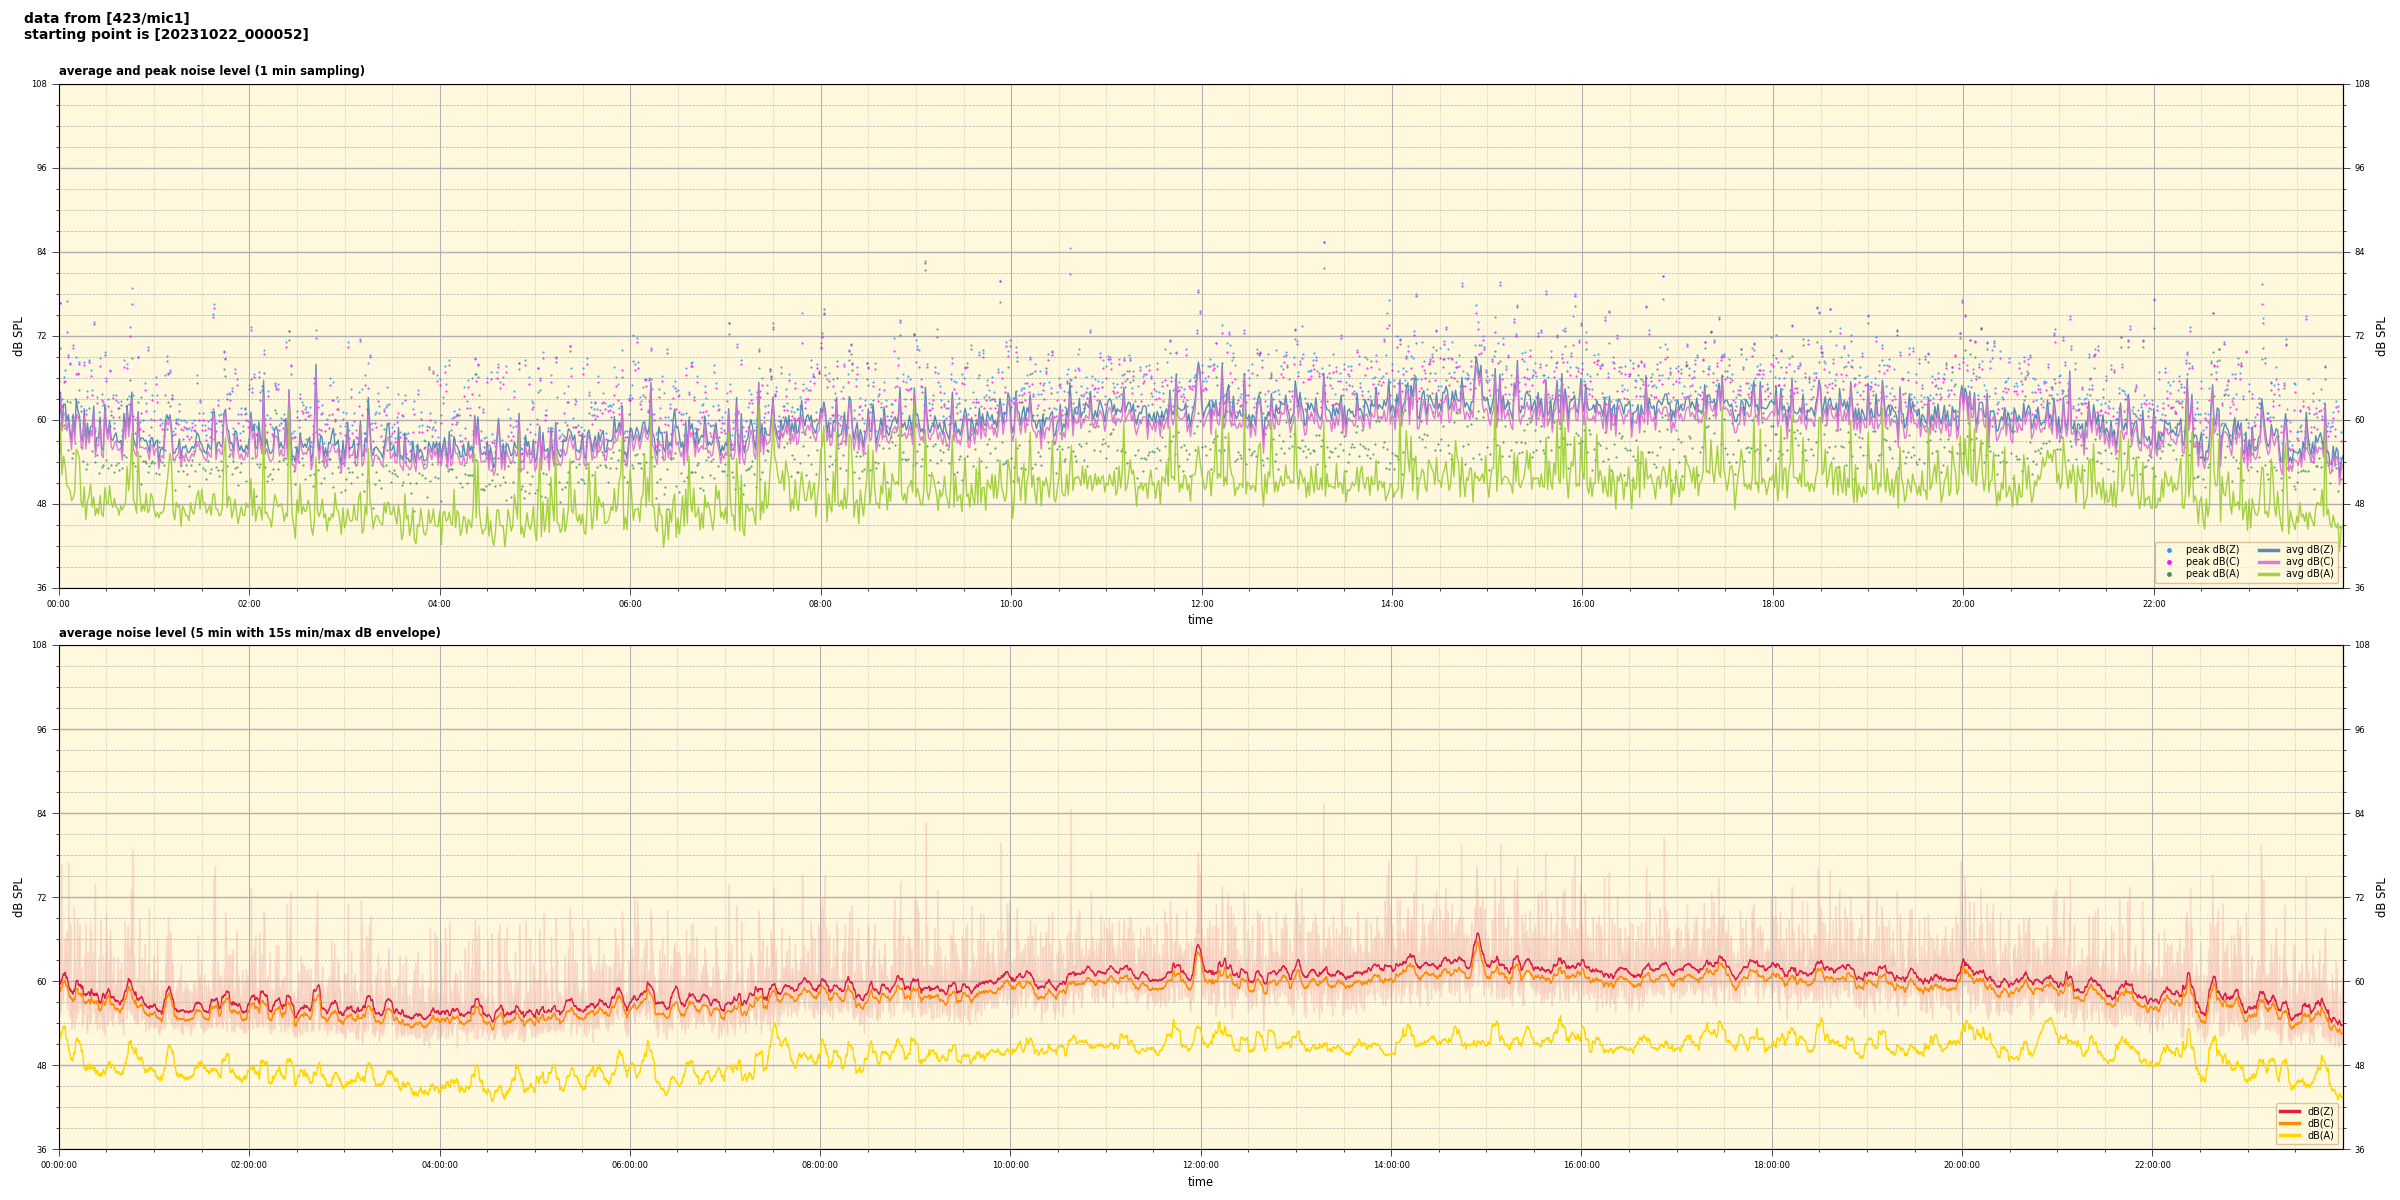The image size is (2400, 1200).
Task: Click the avg dB(C) legend entry
Action: click(2308, 562)
